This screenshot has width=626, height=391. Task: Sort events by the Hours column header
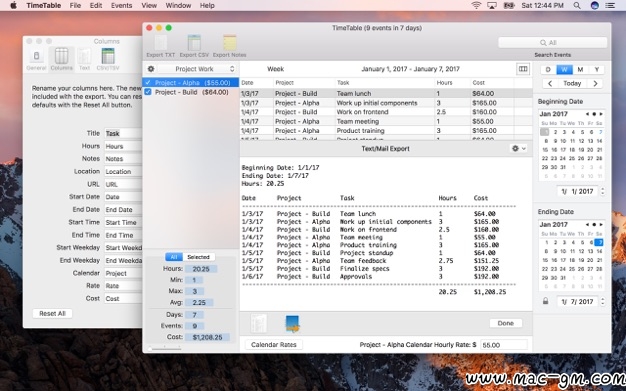(452, 83)
